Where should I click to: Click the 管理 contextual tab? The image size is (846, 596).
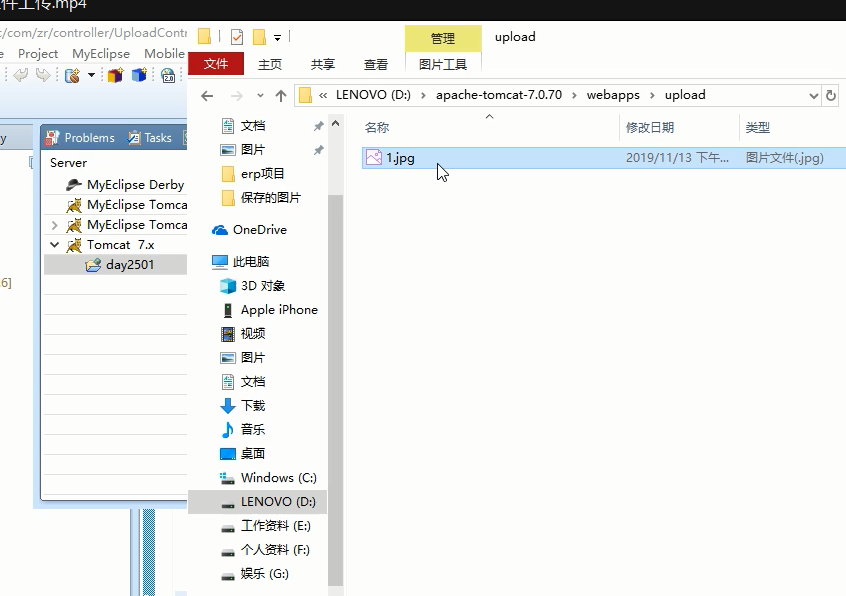click(x=443, y=38)
